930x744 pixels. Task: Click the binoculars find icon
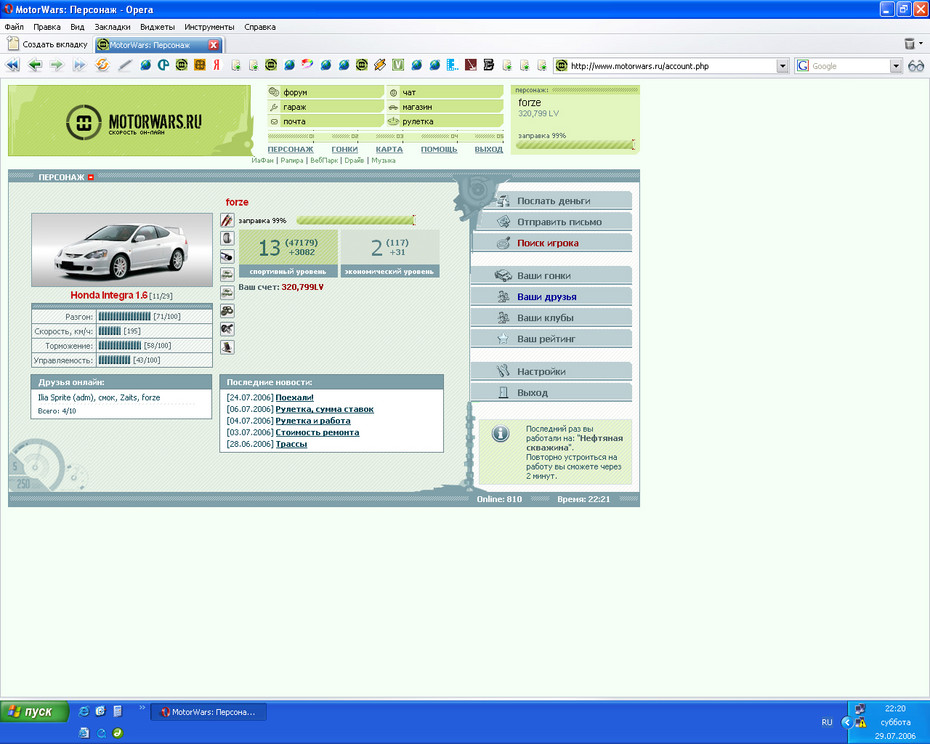tap(916, 66)
